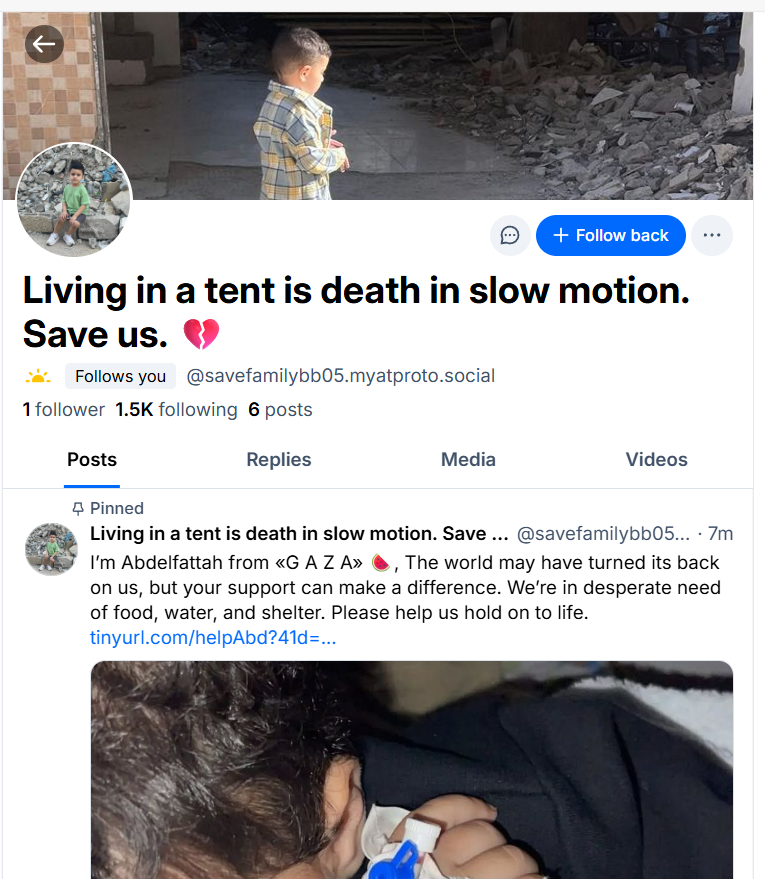Open the three-dot more options menu

pos(712,236)
